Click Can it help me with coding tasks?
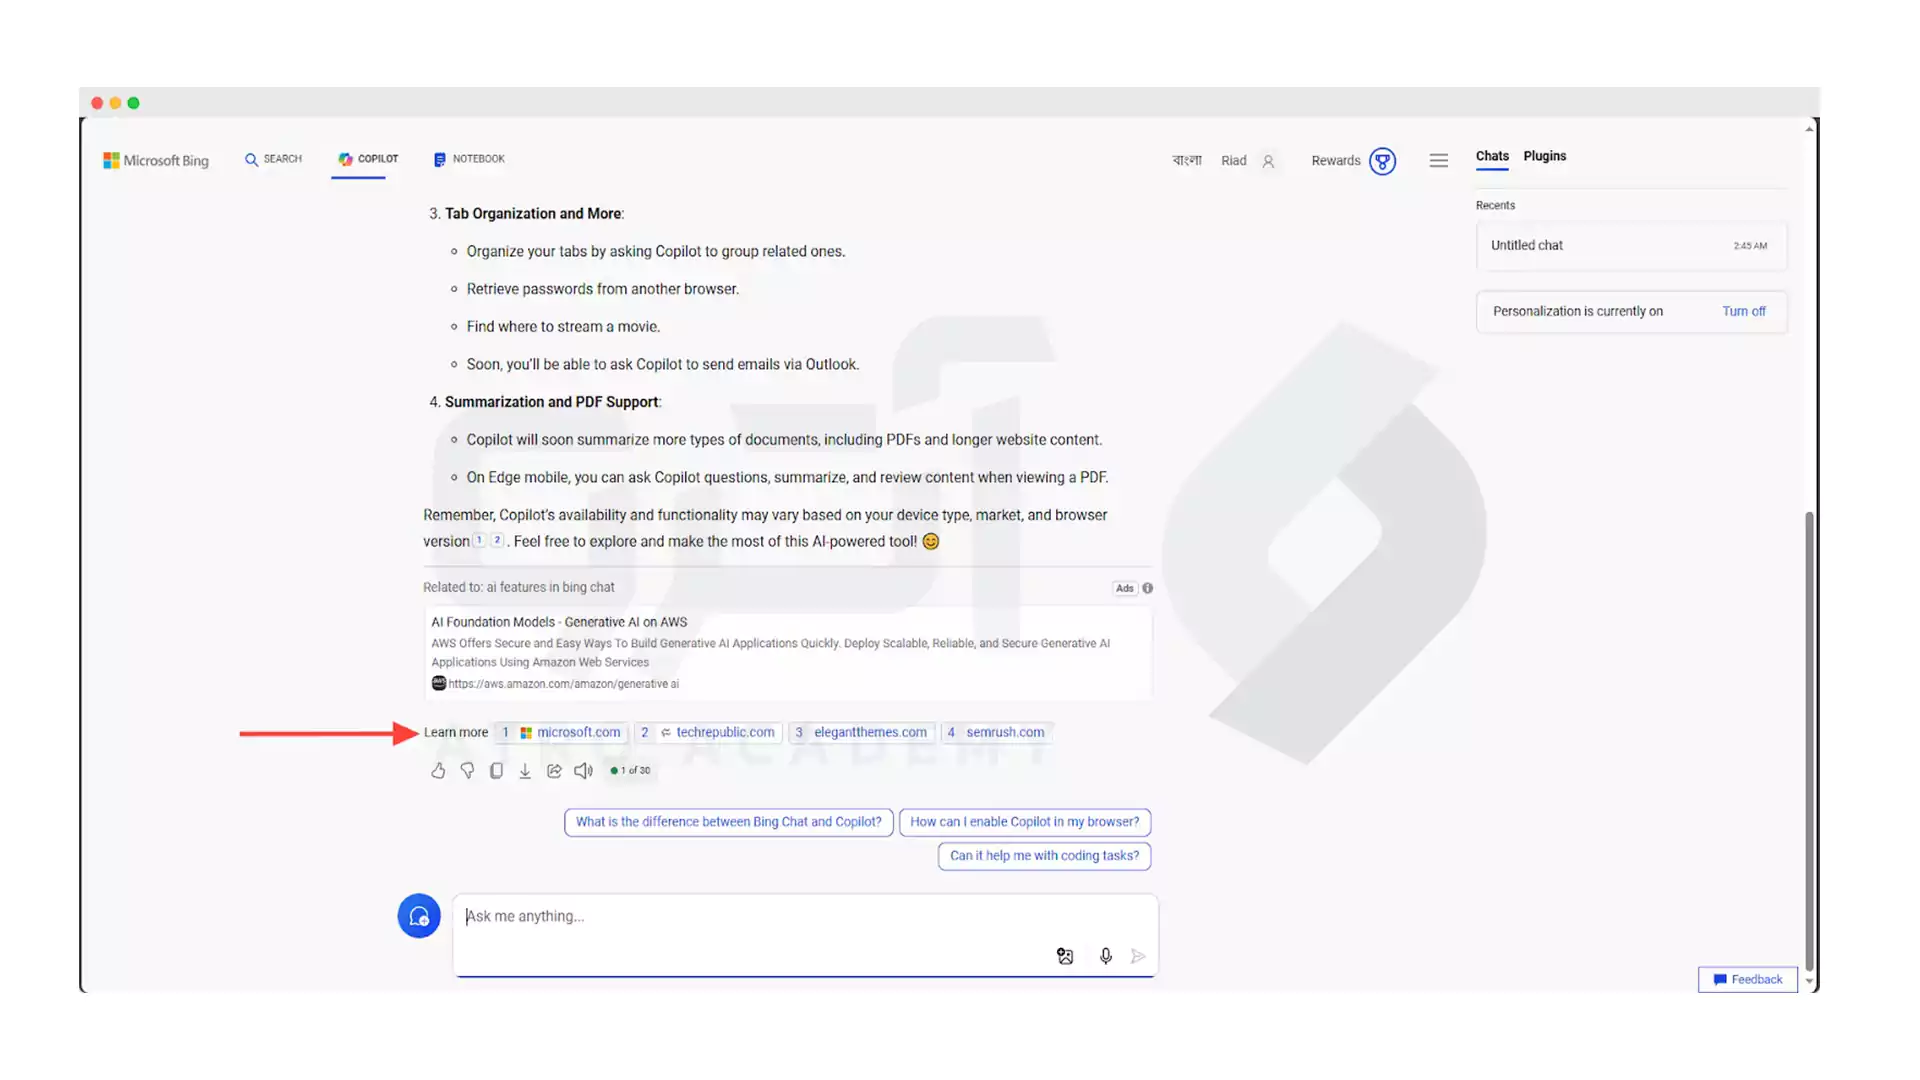Screen dimensions: 1920x1080 [x=1043, y=855]
